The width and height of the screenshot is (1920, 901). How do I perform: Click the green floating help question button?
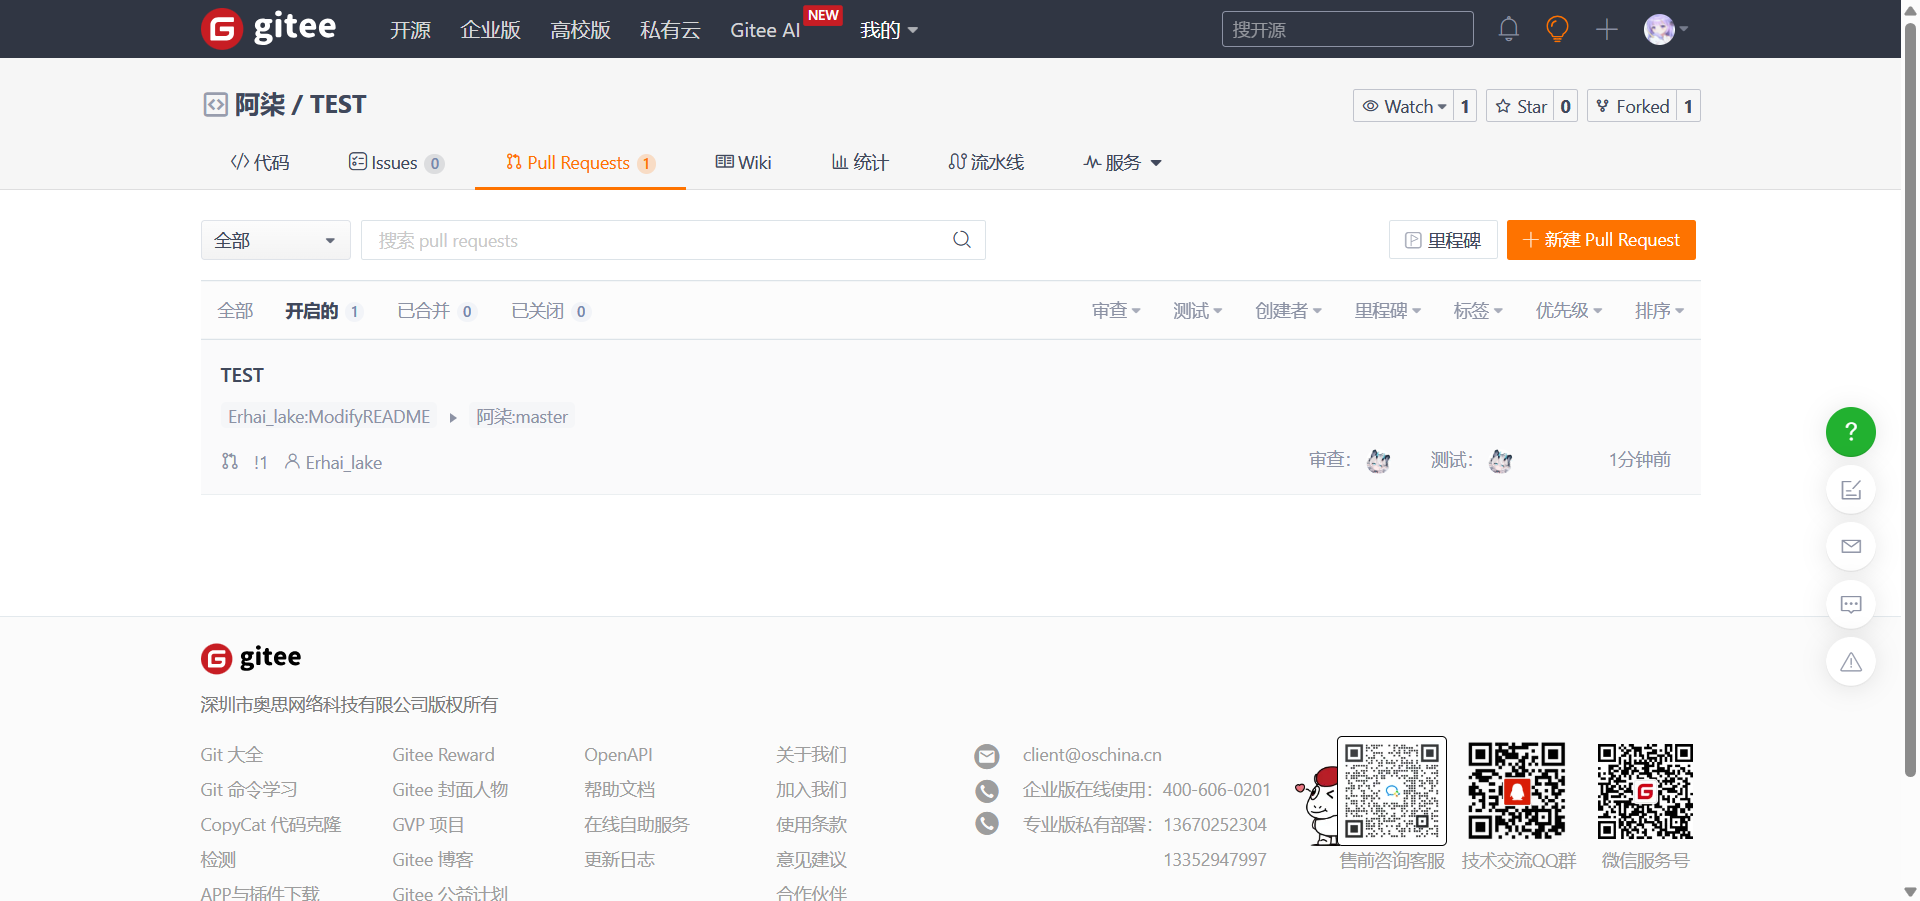pyautogui.click(x=1850, y=432)
